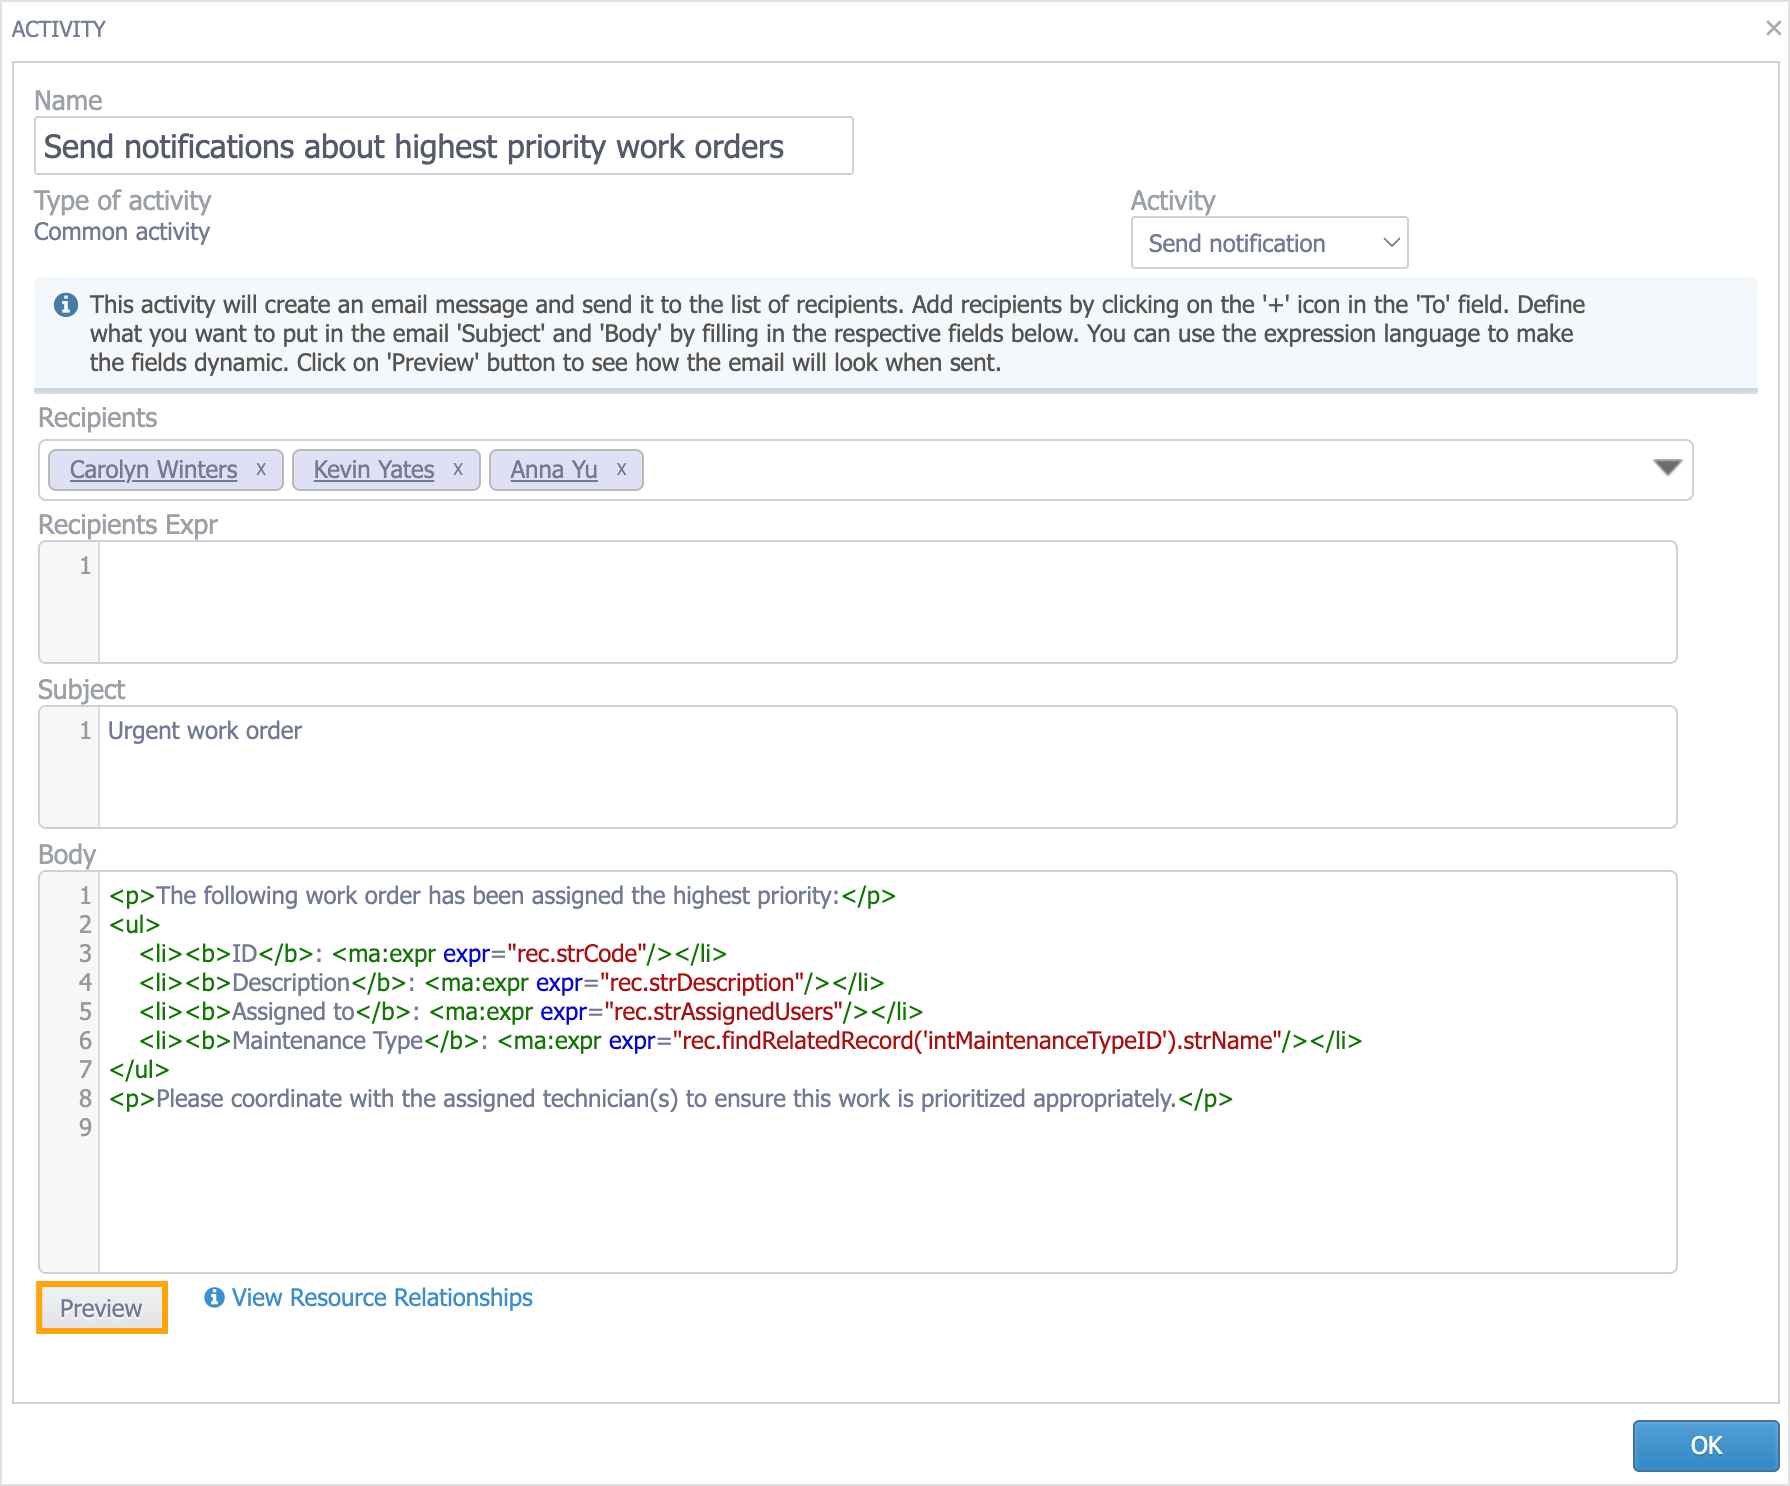
Task: Select the Anna Yu recipient link
Action: coord(553,469)
